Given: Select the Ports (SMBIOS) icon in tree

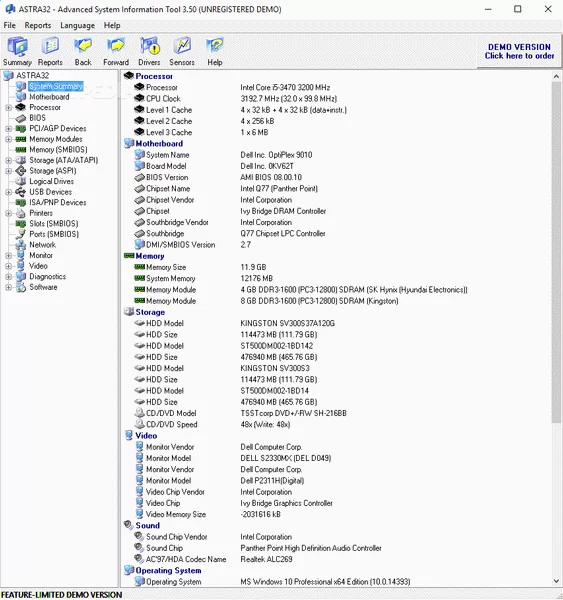Looking at the screenshot, I should (x=21, y=234).
